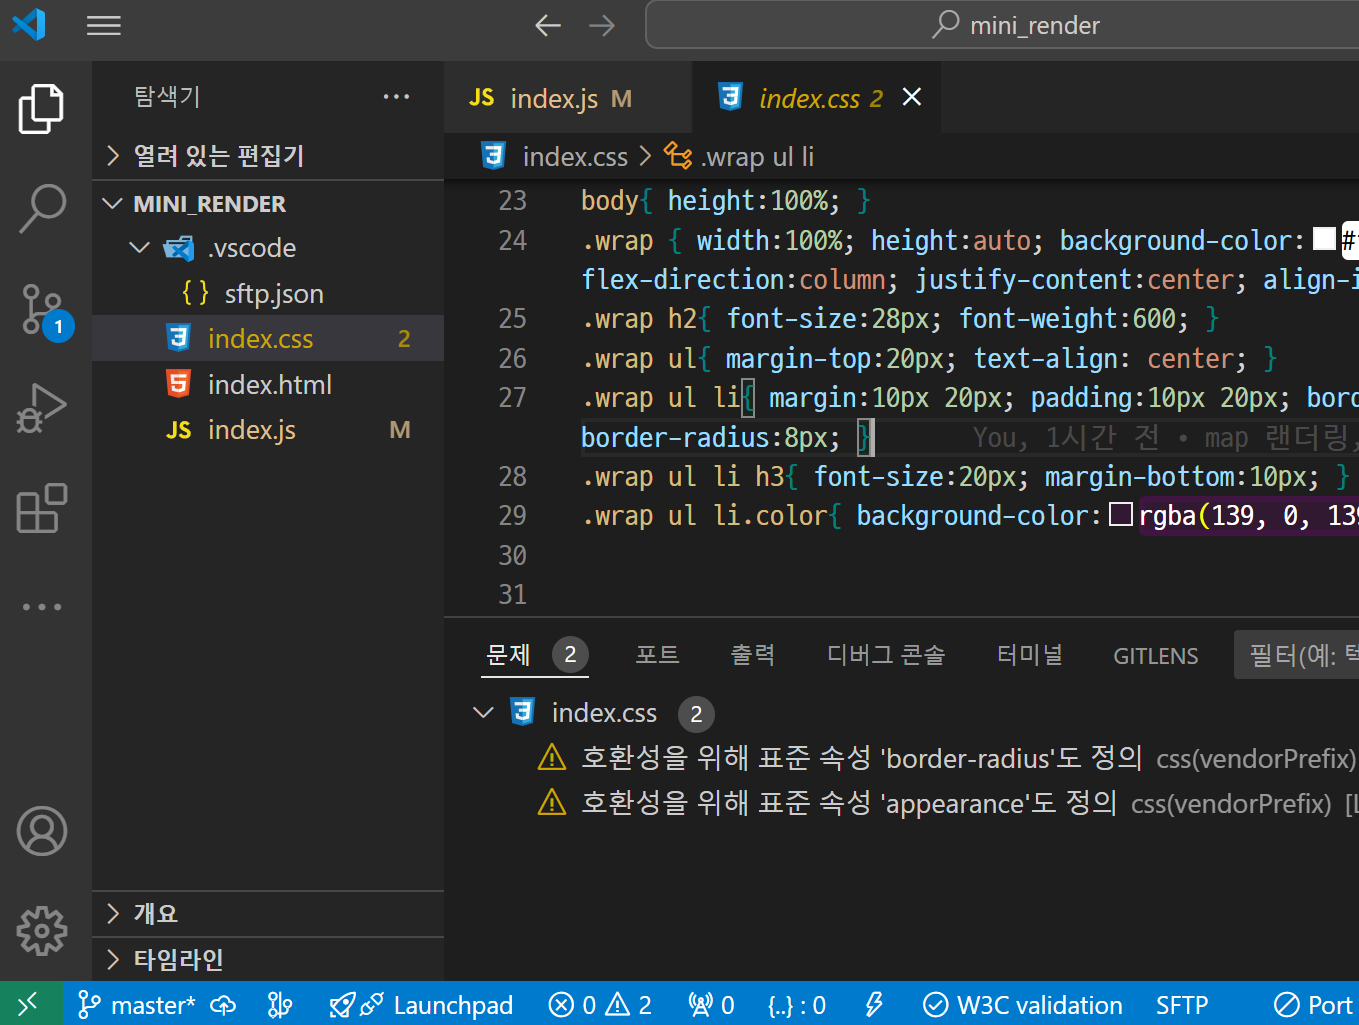Screen dimensions: 1359x1025
Task: Open the git graph icon in status bar
Action: (x=280, y=1005)
